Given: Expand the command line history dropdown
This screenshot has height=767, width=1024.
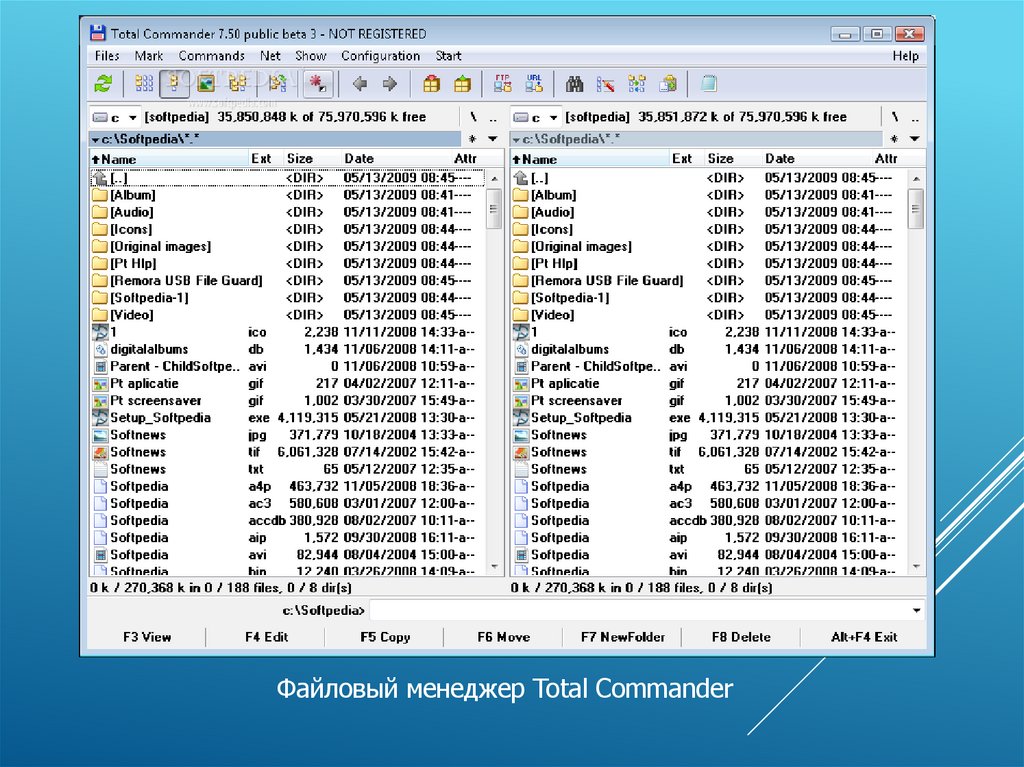Looking at the screenshot, I should pos(917,610).
